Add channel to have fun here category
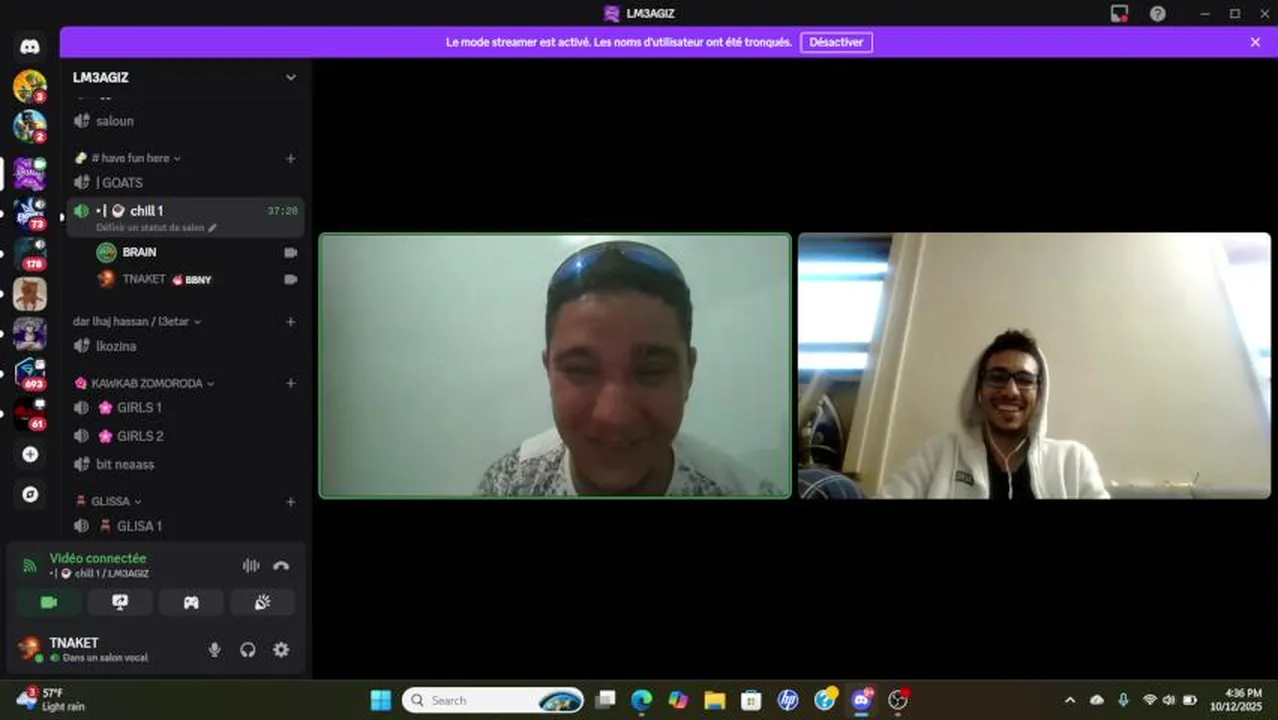 tap(291, 158)
